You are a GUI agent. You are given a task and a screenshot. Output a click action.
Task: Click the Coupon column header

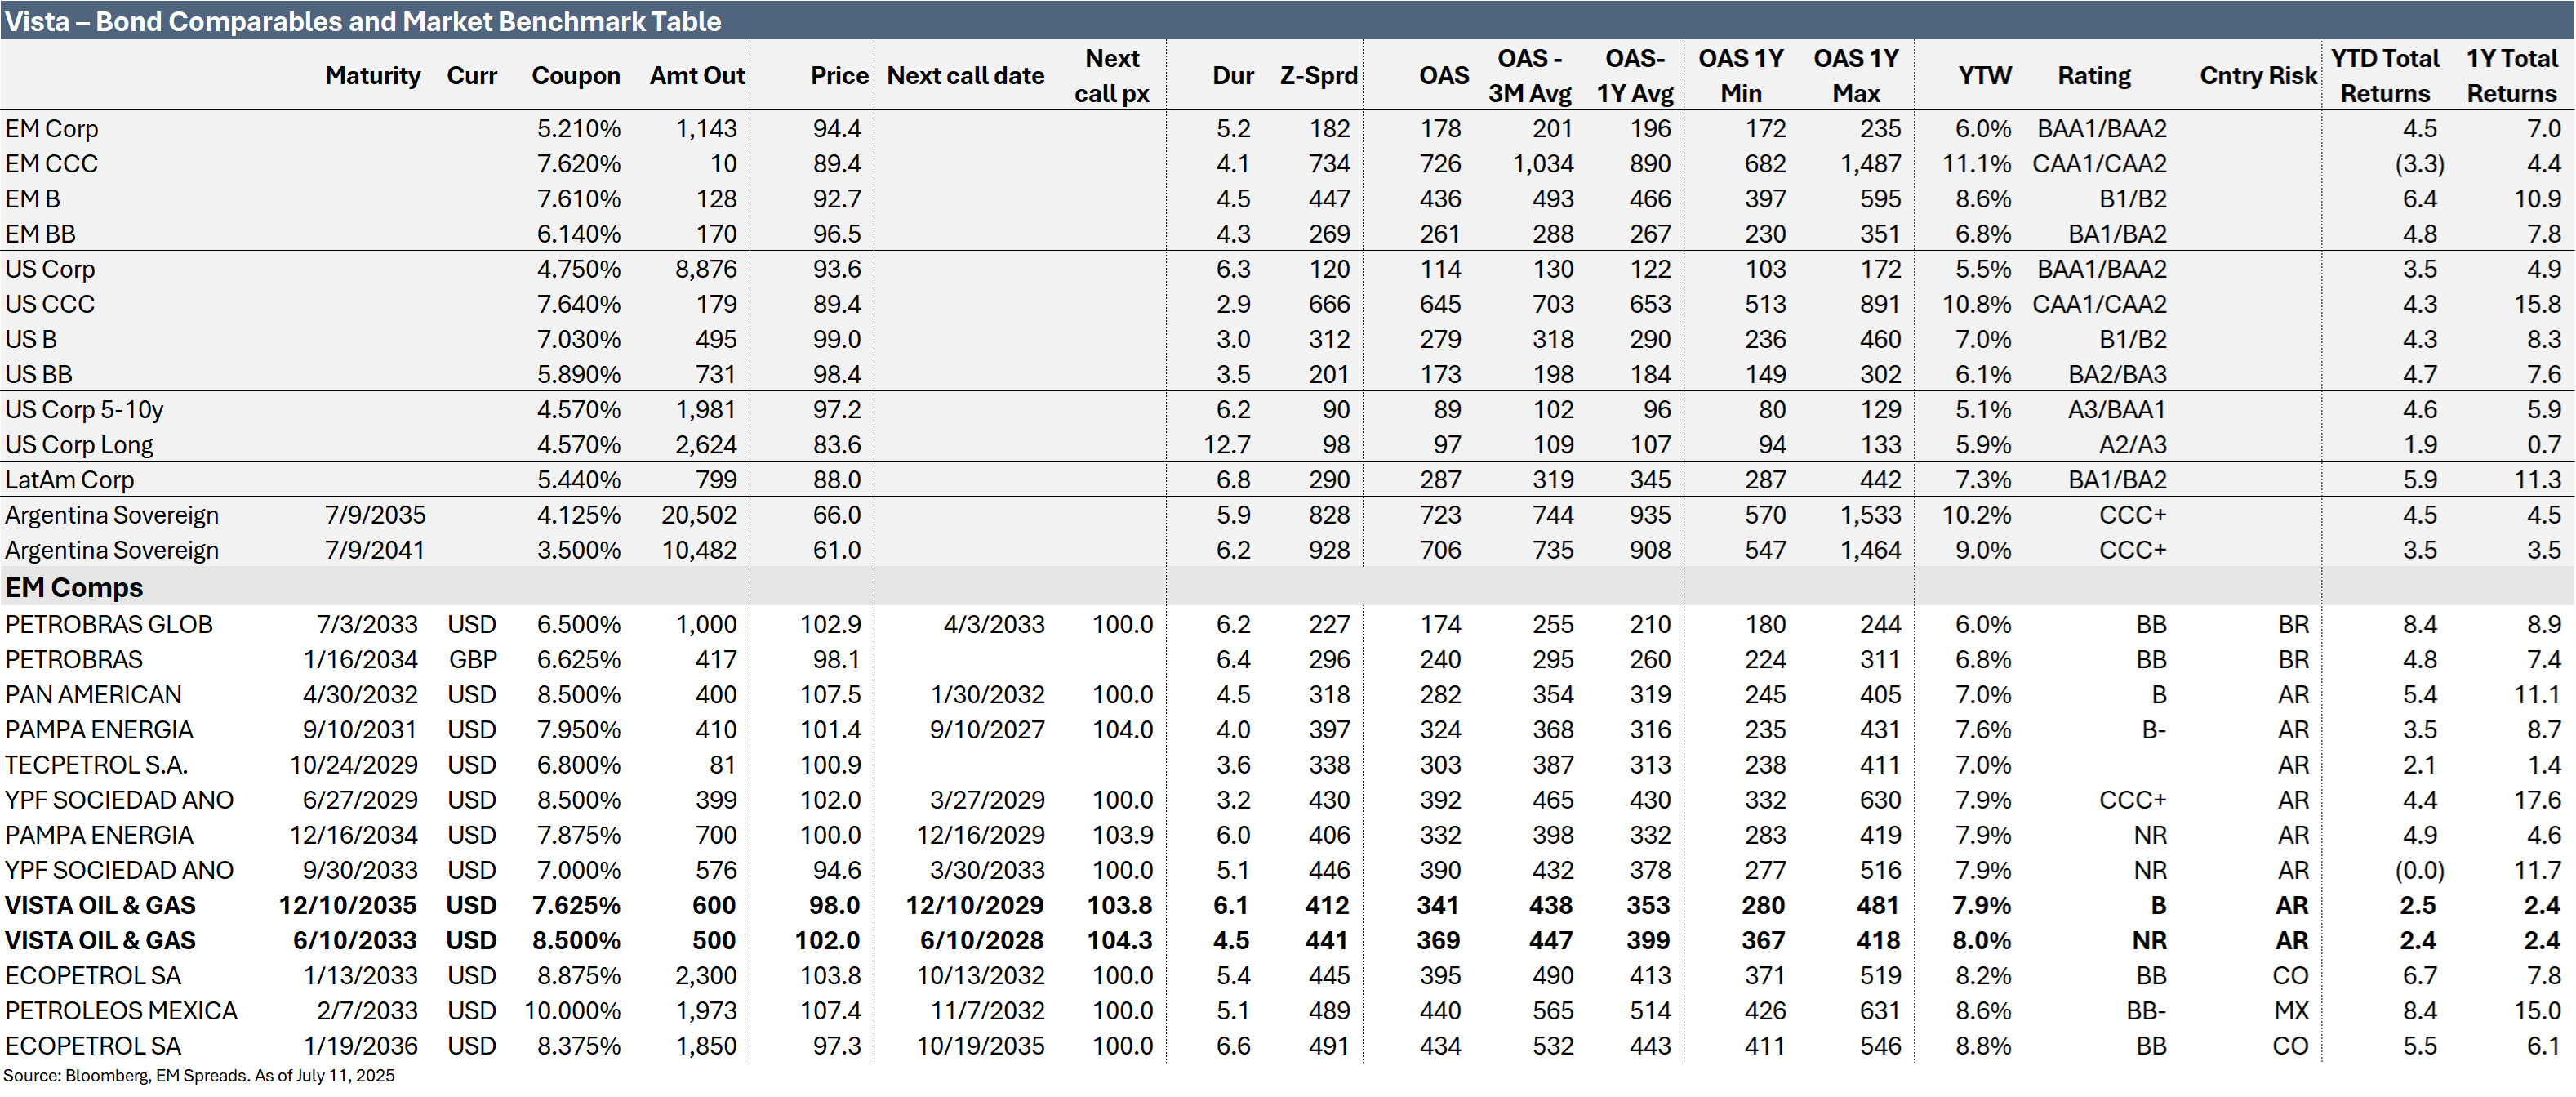click(x=575, y=76)
